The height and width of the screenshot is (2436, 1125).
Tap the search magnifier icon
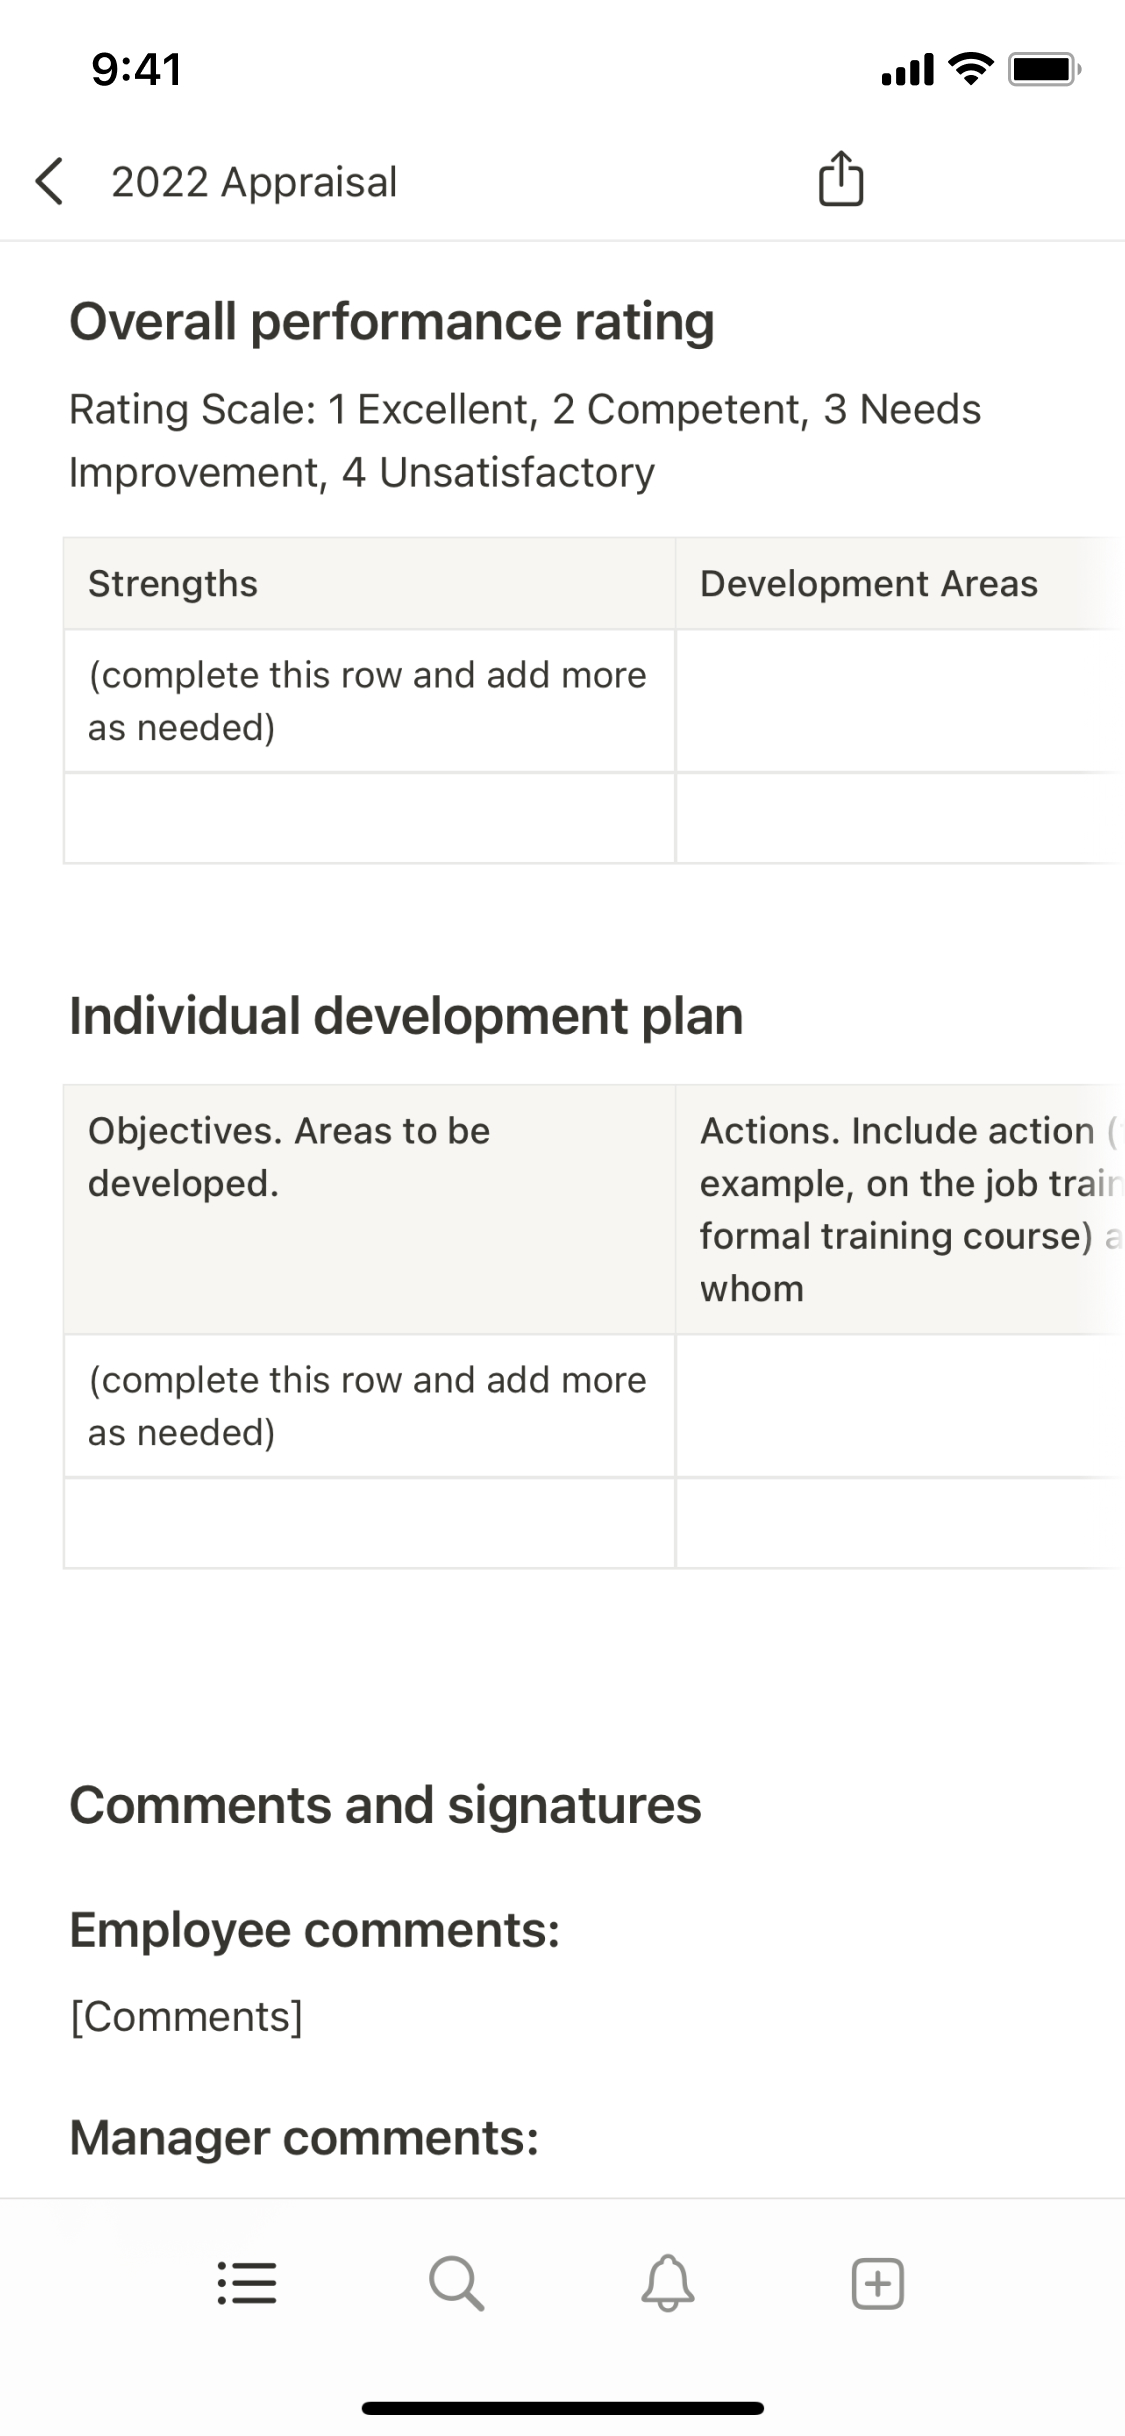click(457, 2283)
